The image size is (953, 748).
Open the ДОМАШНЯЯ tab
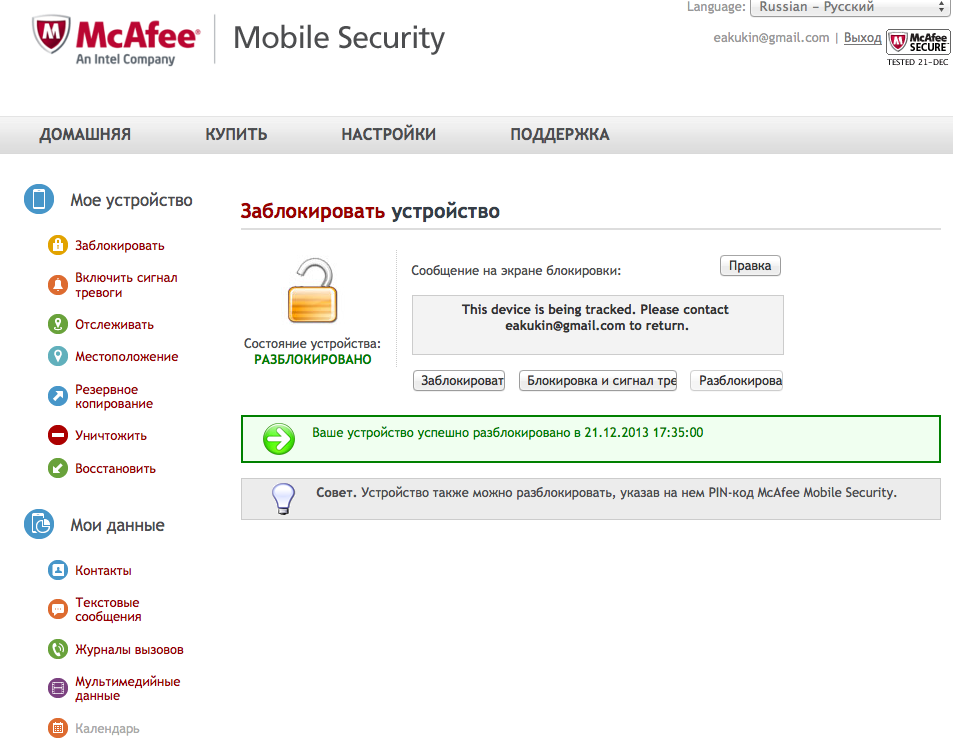pos(85,134)
